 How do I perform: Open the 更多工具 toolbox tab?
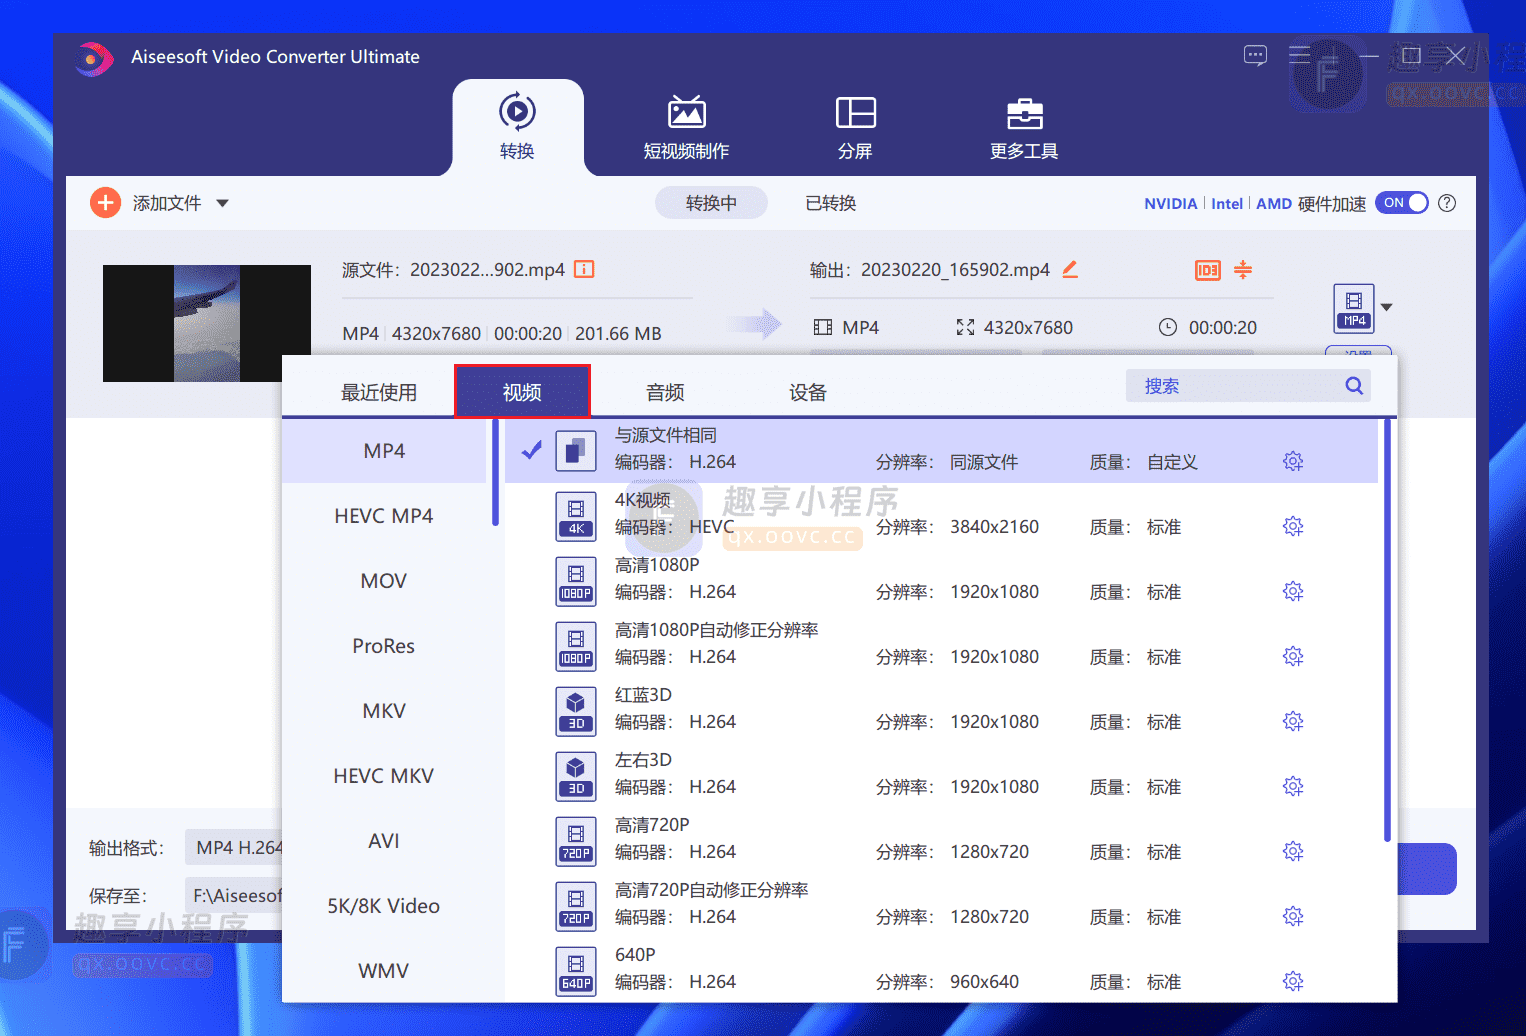[1024, 127]
